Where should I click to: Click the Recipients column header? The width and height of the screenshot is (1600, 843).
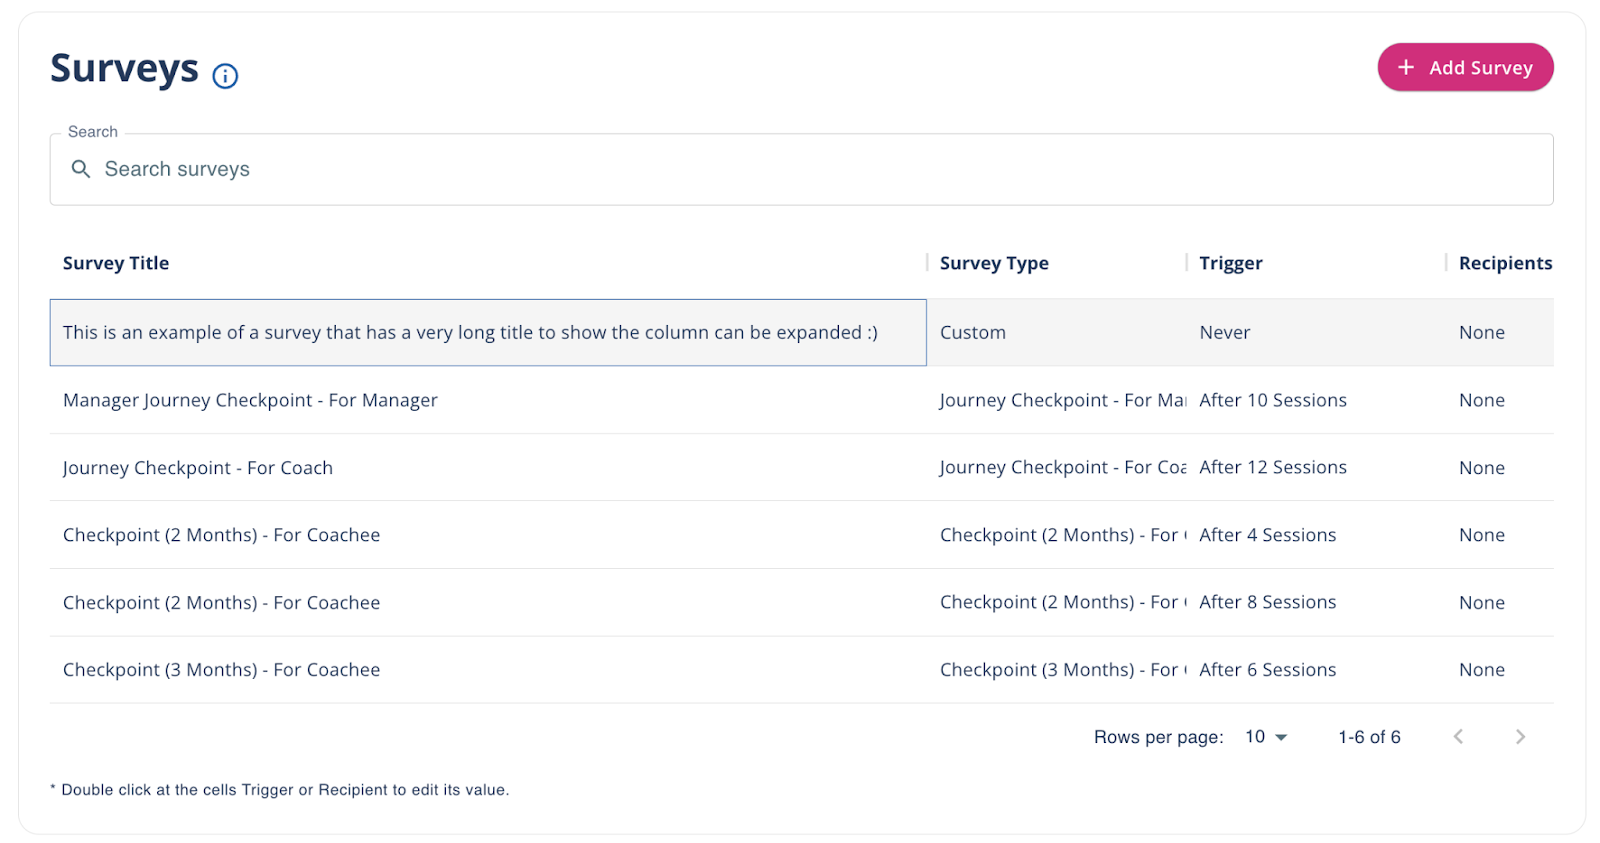pyautogui.click(x=1504, y=263)
